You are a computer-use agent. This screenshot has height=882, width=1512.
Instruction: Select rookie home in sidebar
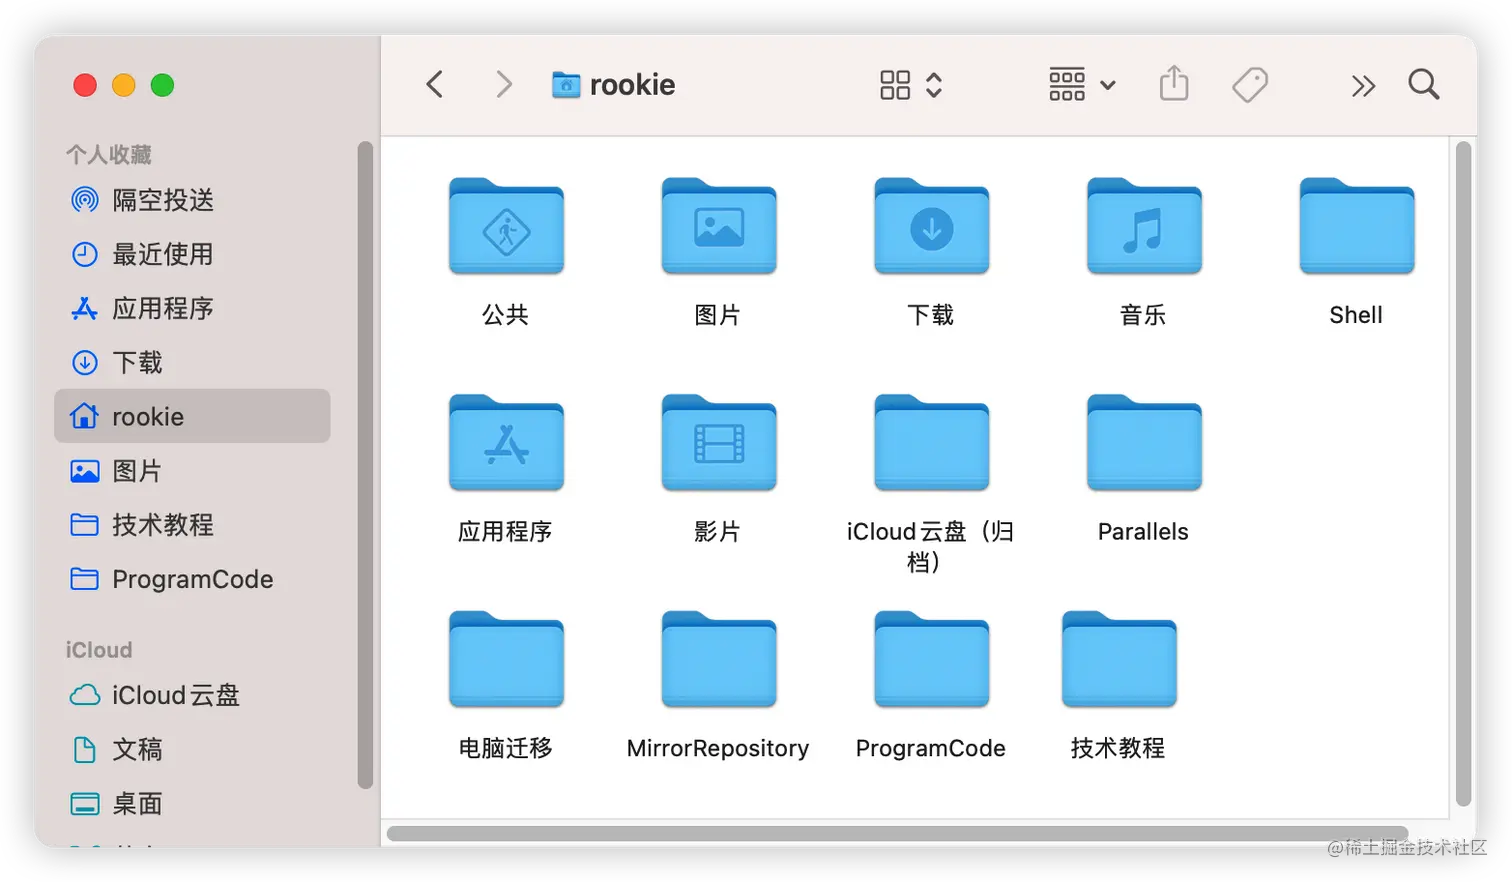pos(192,416)
